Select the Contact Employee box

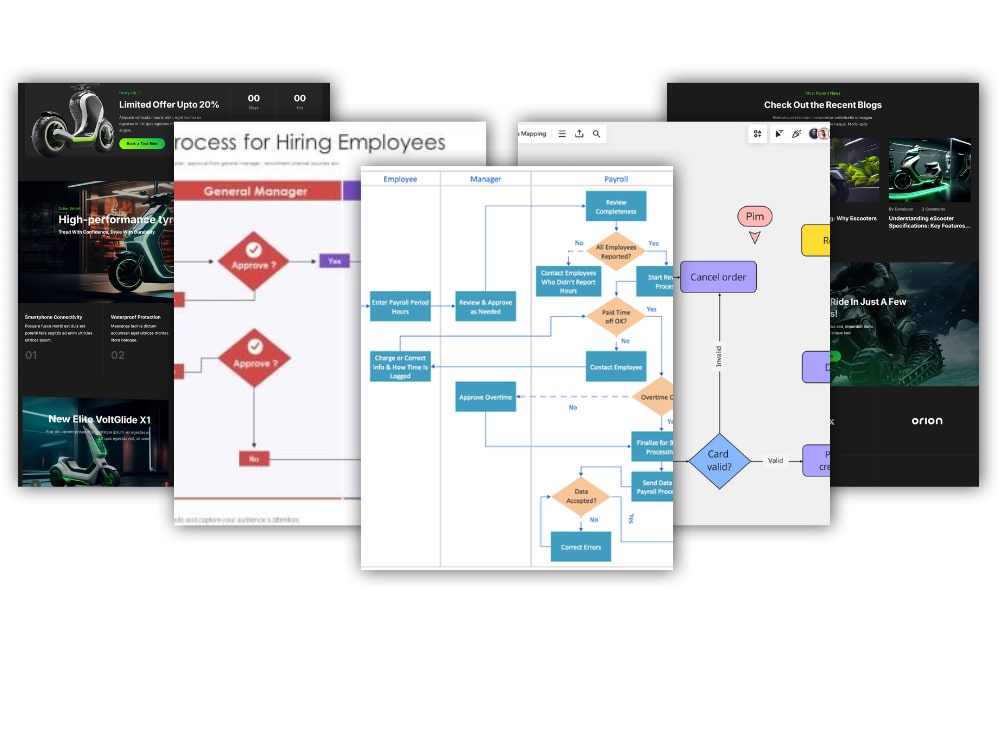(616, 367)
